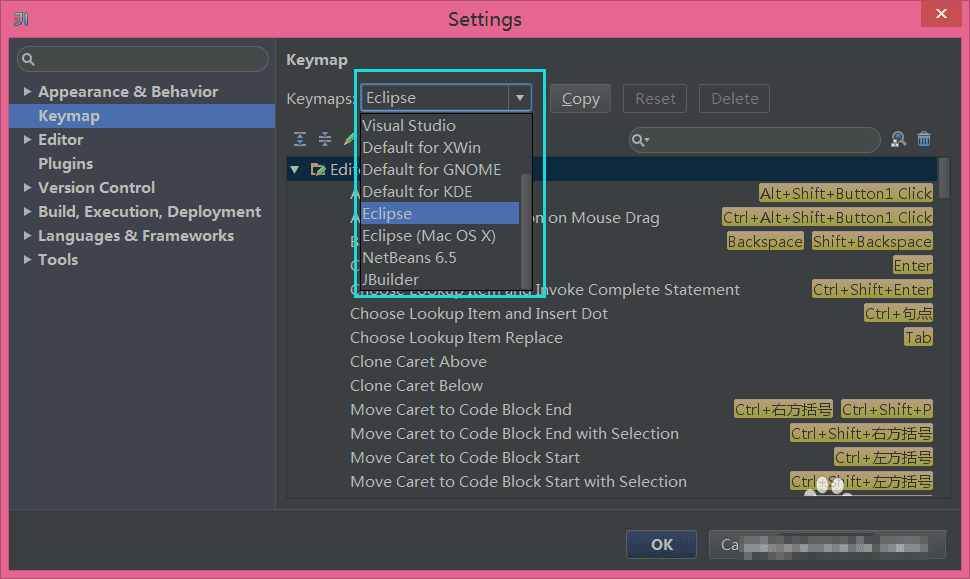Open Languages & Frameworks label
Viewport: 970px width, 579px height.
[136, 236]
